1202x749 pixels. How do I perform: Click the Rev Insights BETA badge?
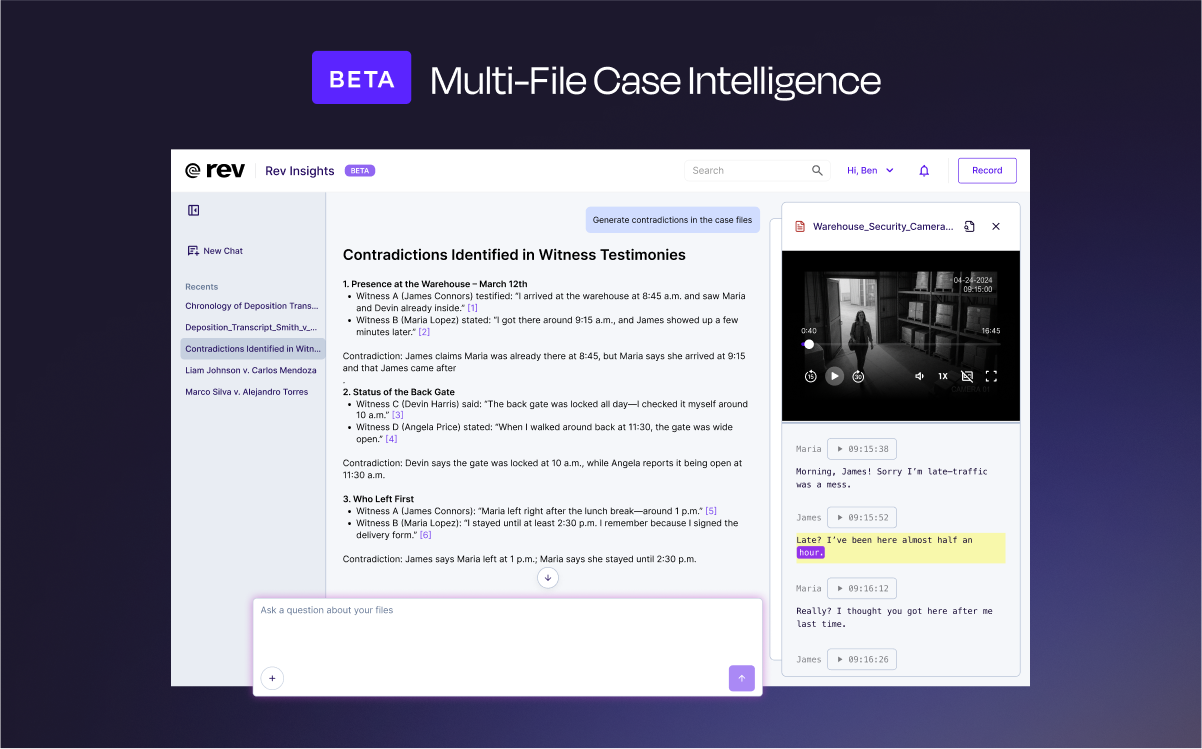[x=360, y=171]
